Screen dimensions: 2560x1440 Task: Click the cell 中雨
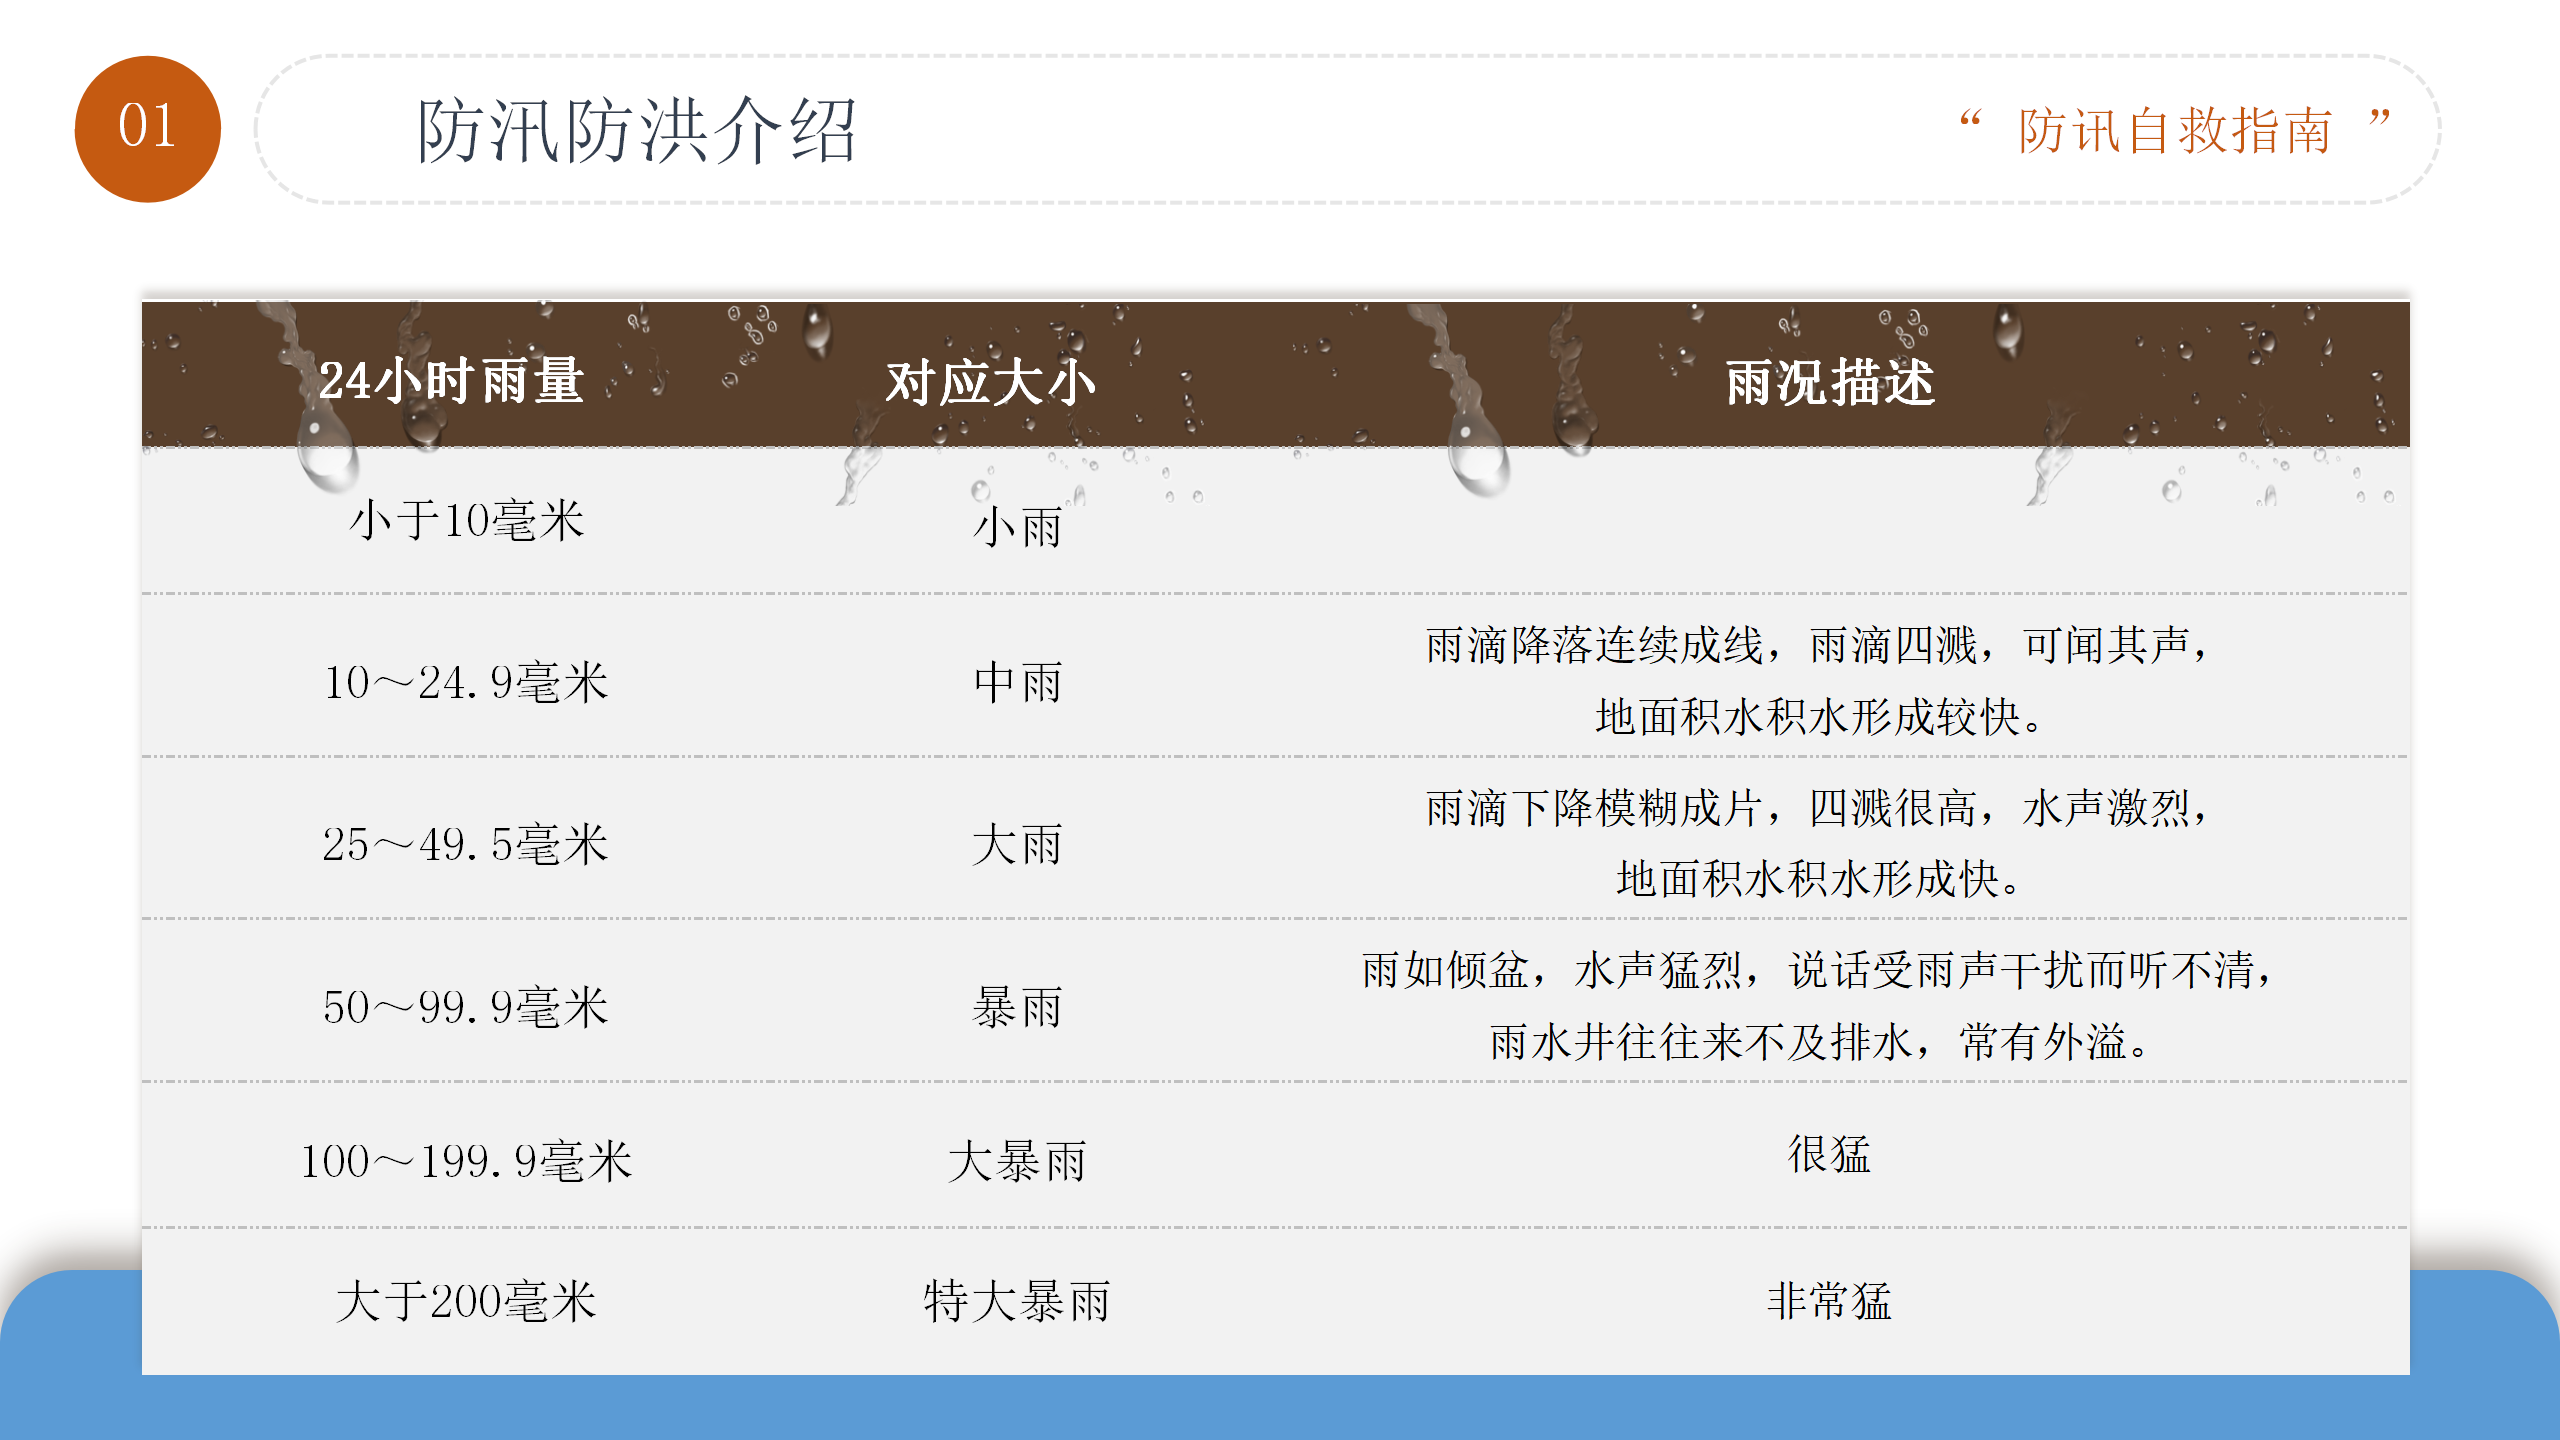coord(1018,683)
